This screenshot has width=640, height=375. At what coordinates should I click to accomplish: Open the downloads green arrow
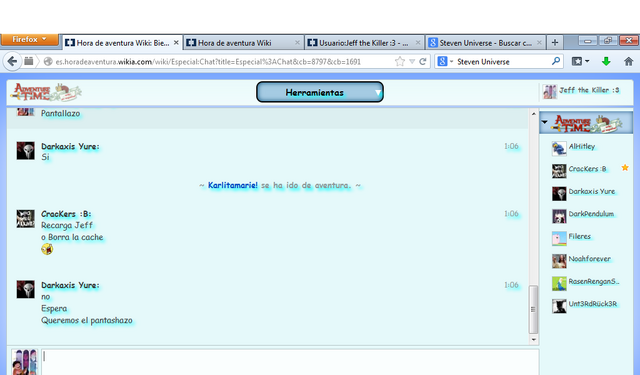click(x=606, y=62)
